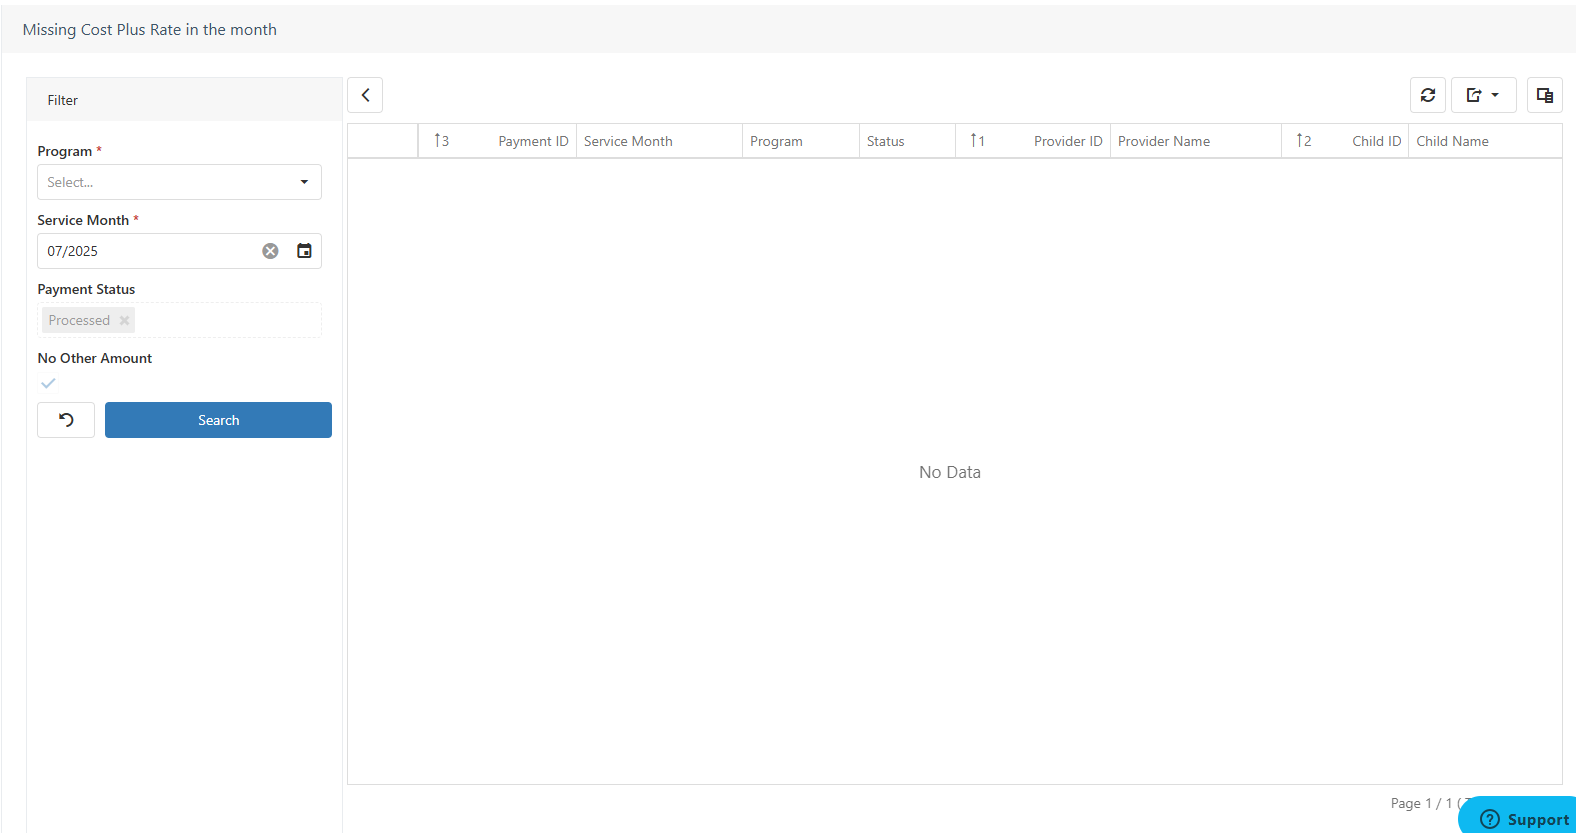The height and width of the screenshot is (833, 1576).
Task: Sort by the Status column header
Action: click(885, 141)
